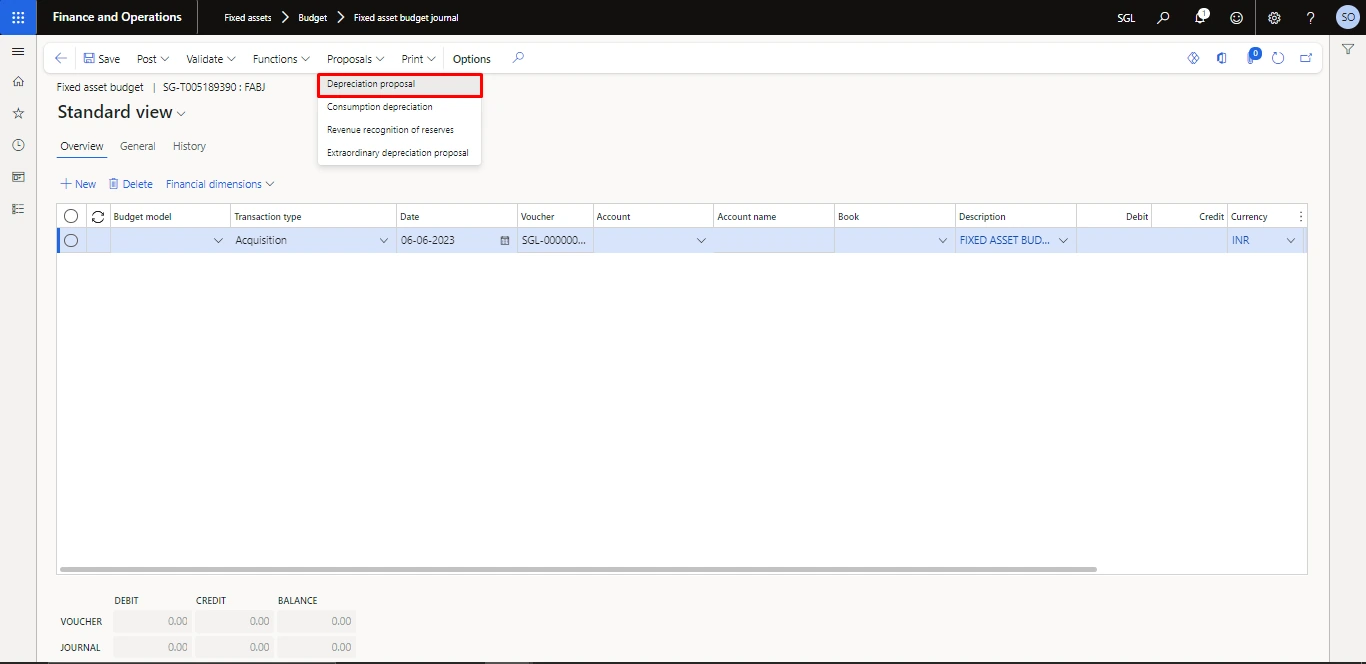Click the feedback smiley icon
Viewport: 1366px width, 664px height.
click(1237, 17)
